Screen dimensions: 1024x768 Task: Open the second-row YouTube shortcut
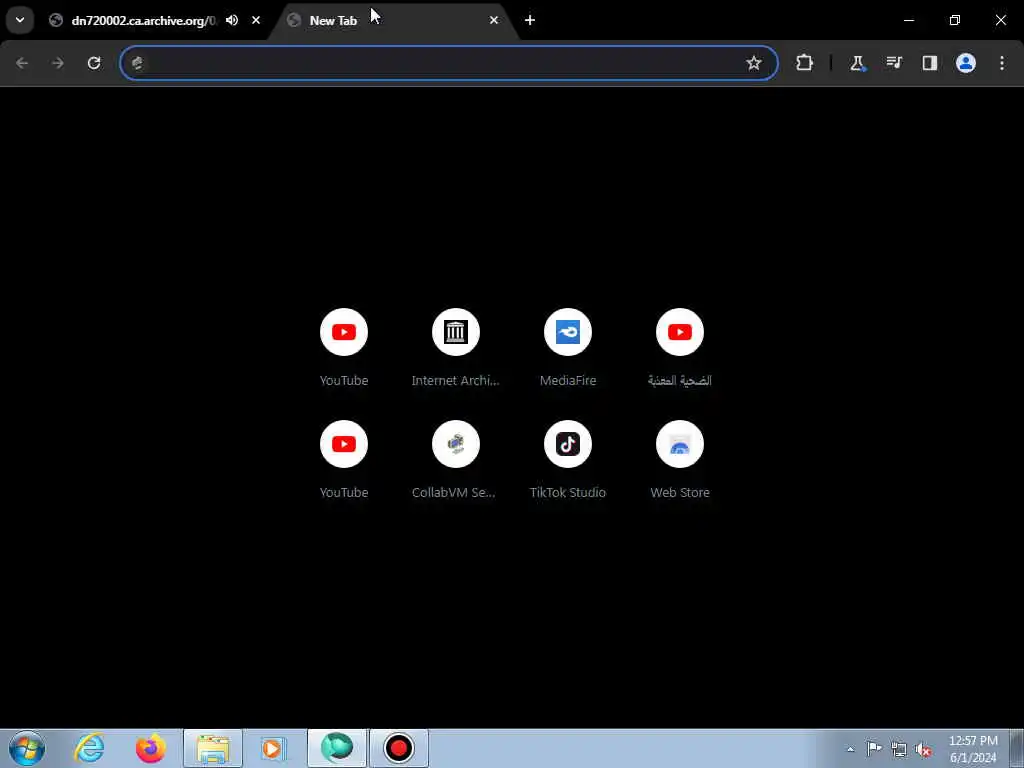(x=344, y=460)
